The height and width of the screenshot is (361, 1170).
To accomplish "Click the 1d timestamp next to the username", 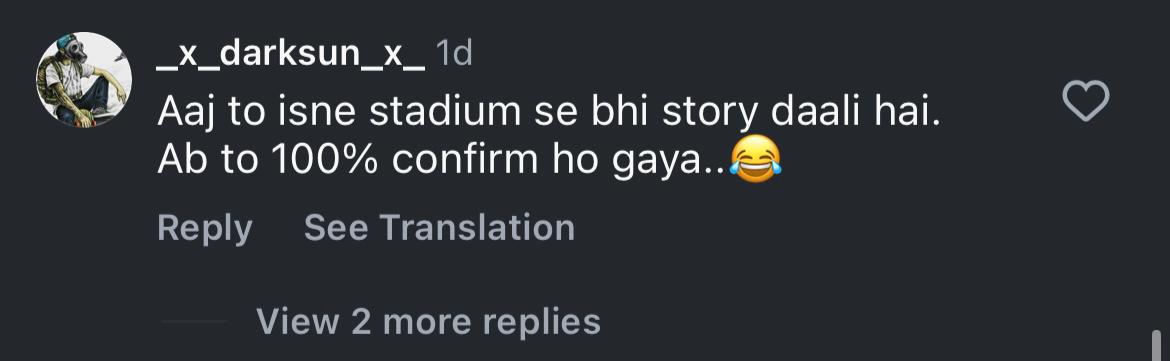I will click(454, 54).
